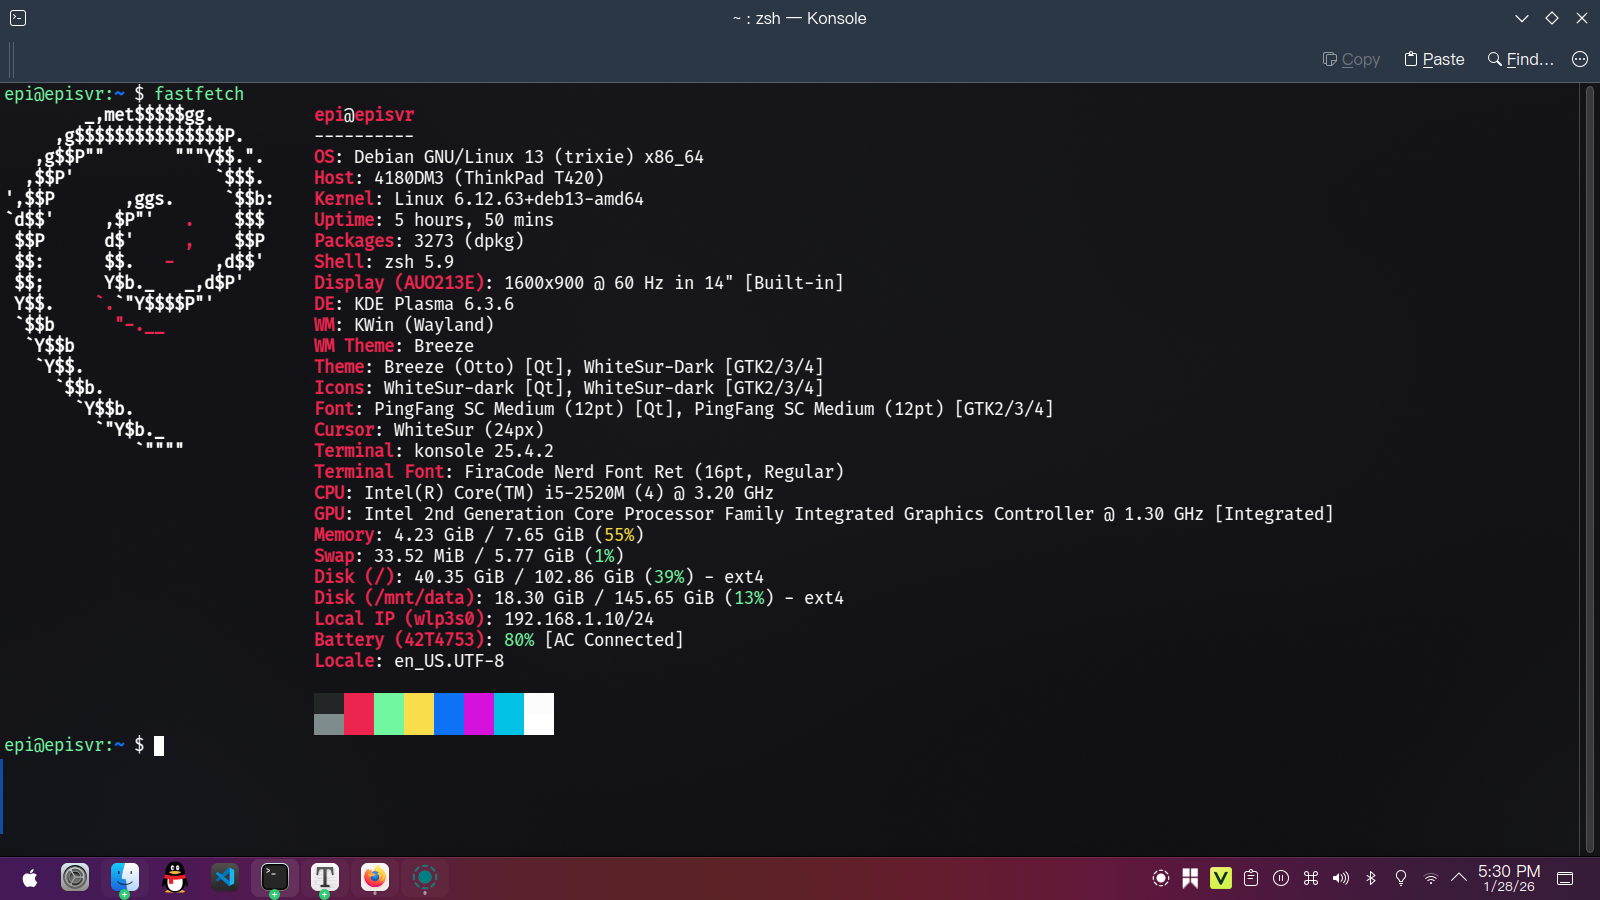This screenshot has height=900, width=1600.
Task: Open the Apple logo application launcher
Action: (30, 878)
